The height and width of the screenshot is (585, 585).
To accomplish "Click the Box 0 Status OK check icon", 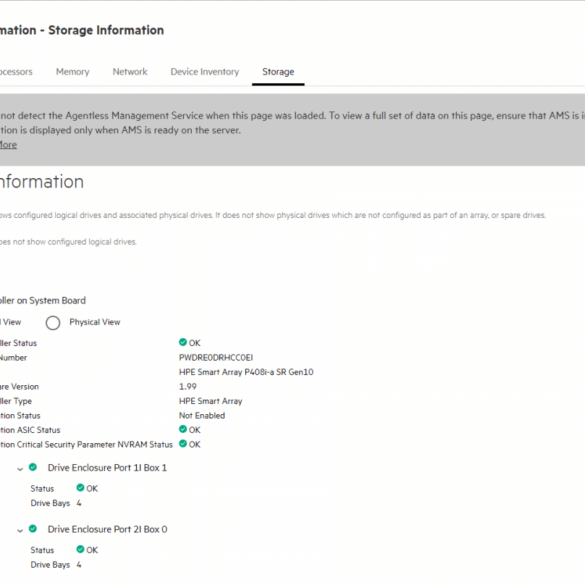I will tap(80, 549).
